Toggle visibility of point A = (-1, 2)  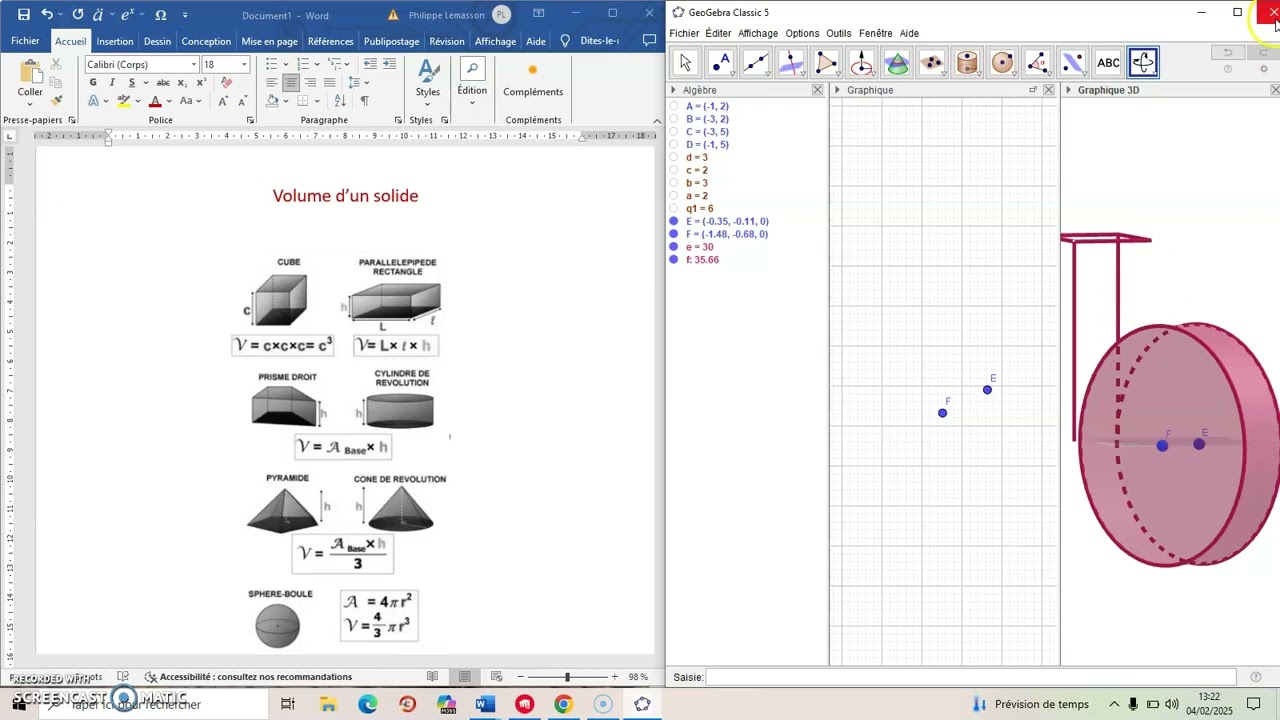point(674,106)
